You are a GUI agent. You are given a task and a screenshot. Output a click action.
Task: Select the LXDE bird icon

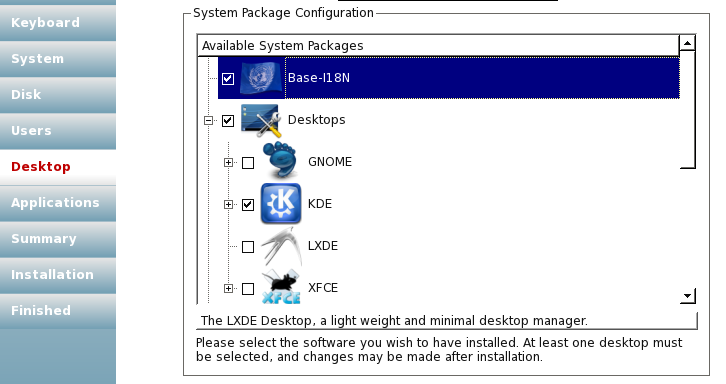[x=281, y=246]
